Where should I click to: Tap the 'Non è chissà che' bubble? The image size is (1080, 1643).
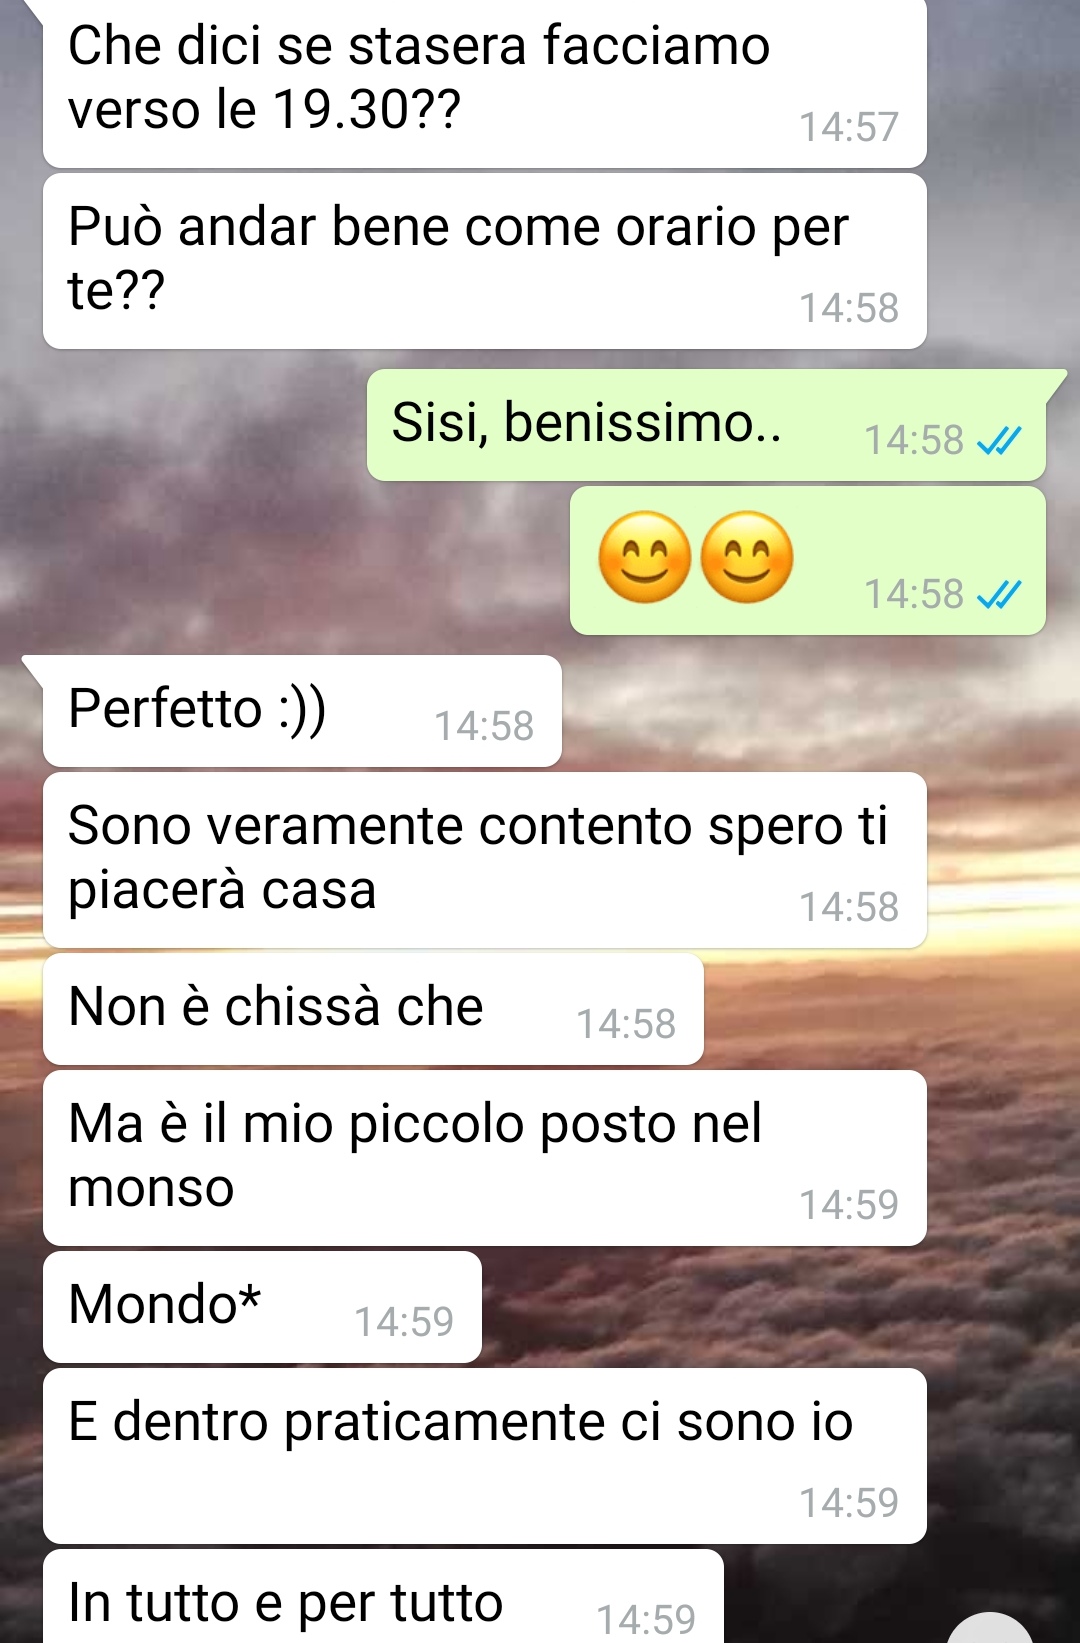click(373, 1009)
